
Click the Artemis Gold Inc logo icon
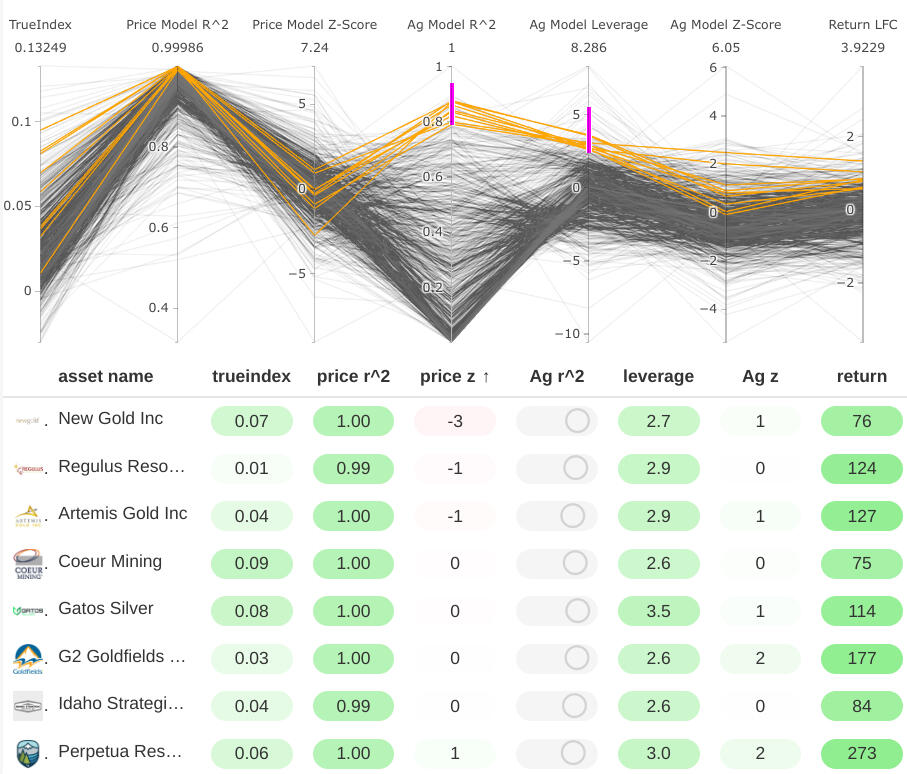[x=27, y=516]
